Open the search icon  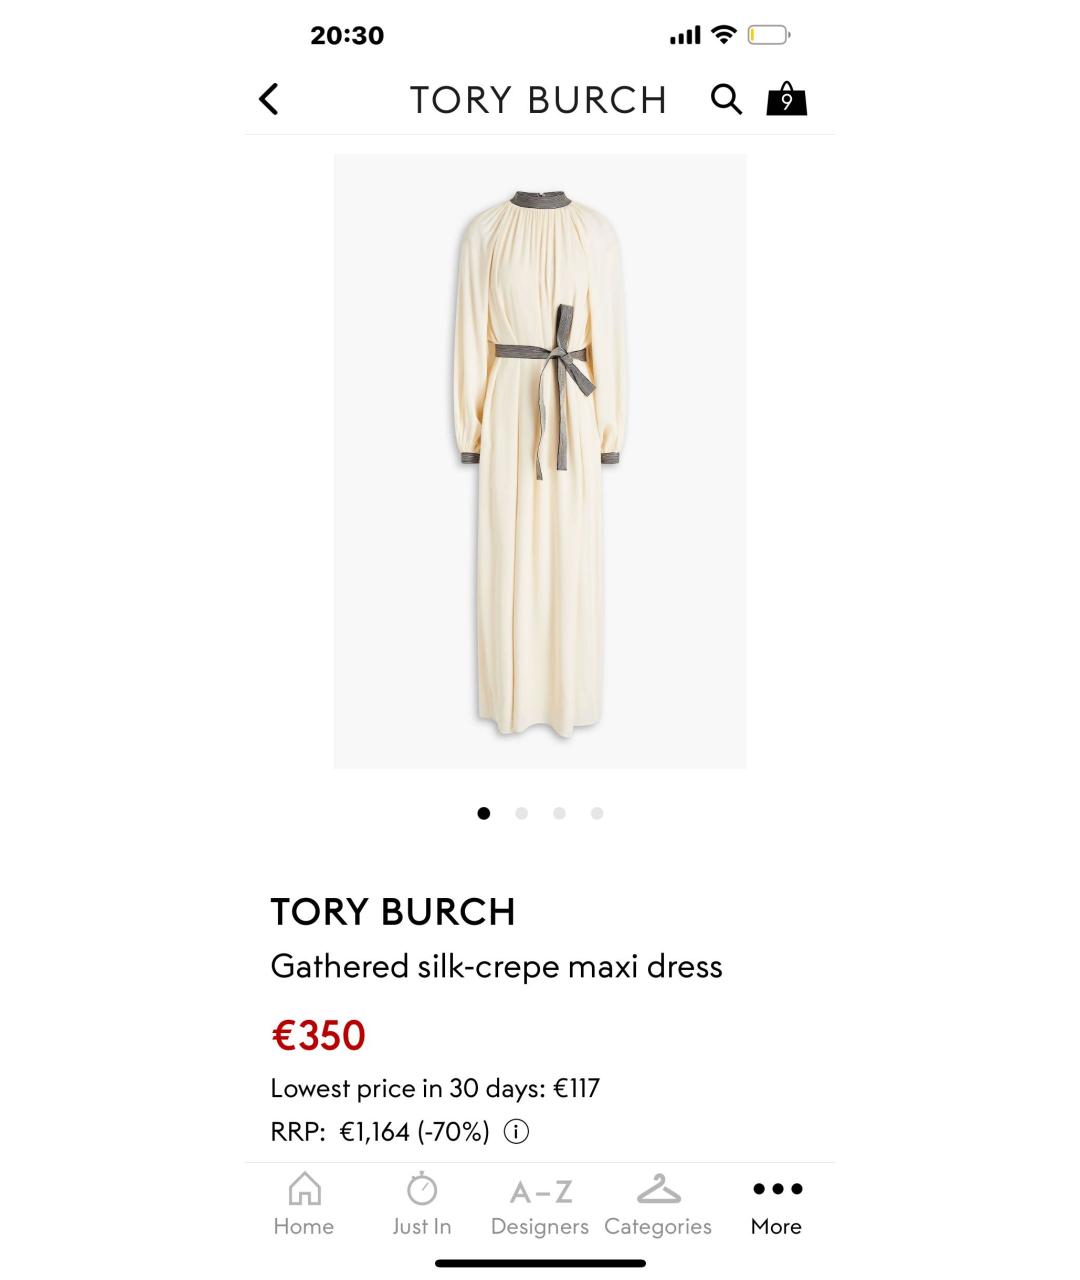(726, 99)
